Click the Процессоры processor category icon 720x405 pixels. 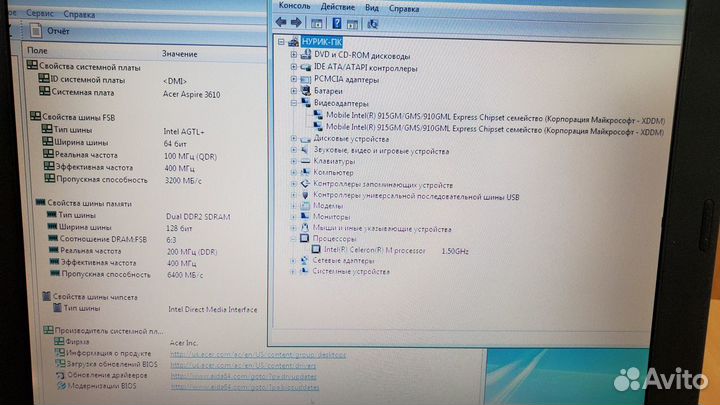pos(304,238)
